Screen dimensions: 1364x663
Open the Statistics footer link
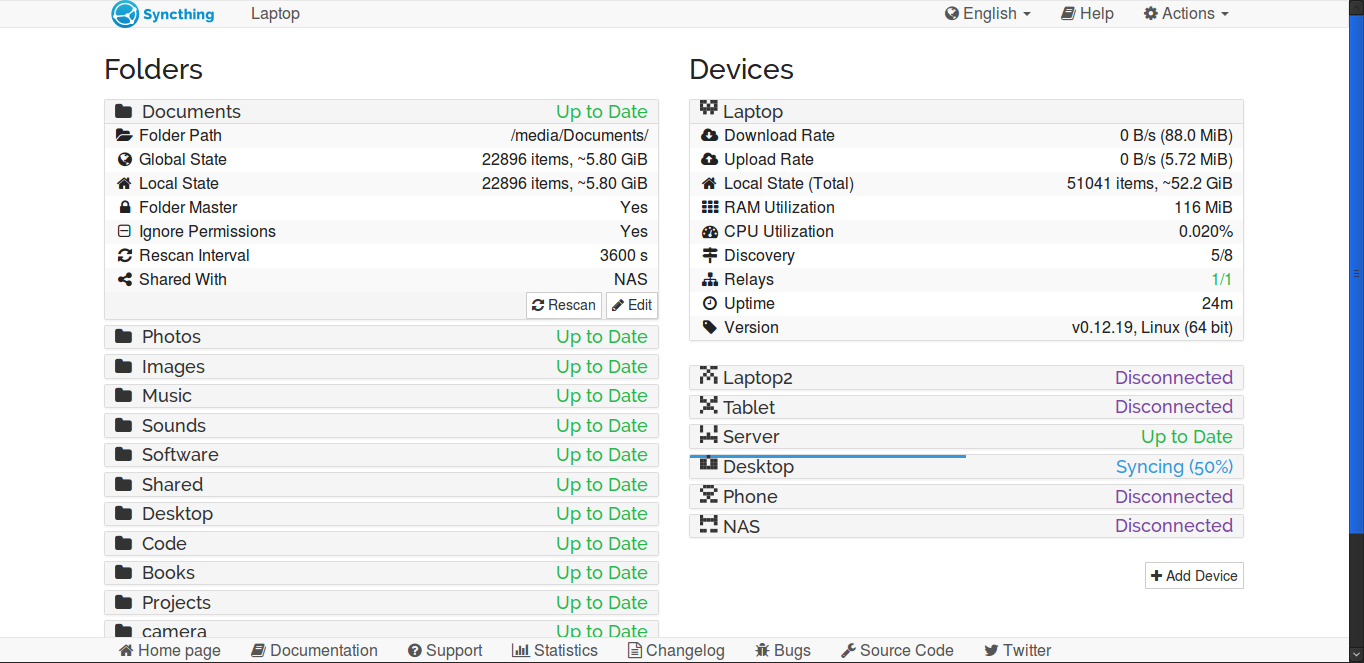pyautogui.click(x=555, y=650)
